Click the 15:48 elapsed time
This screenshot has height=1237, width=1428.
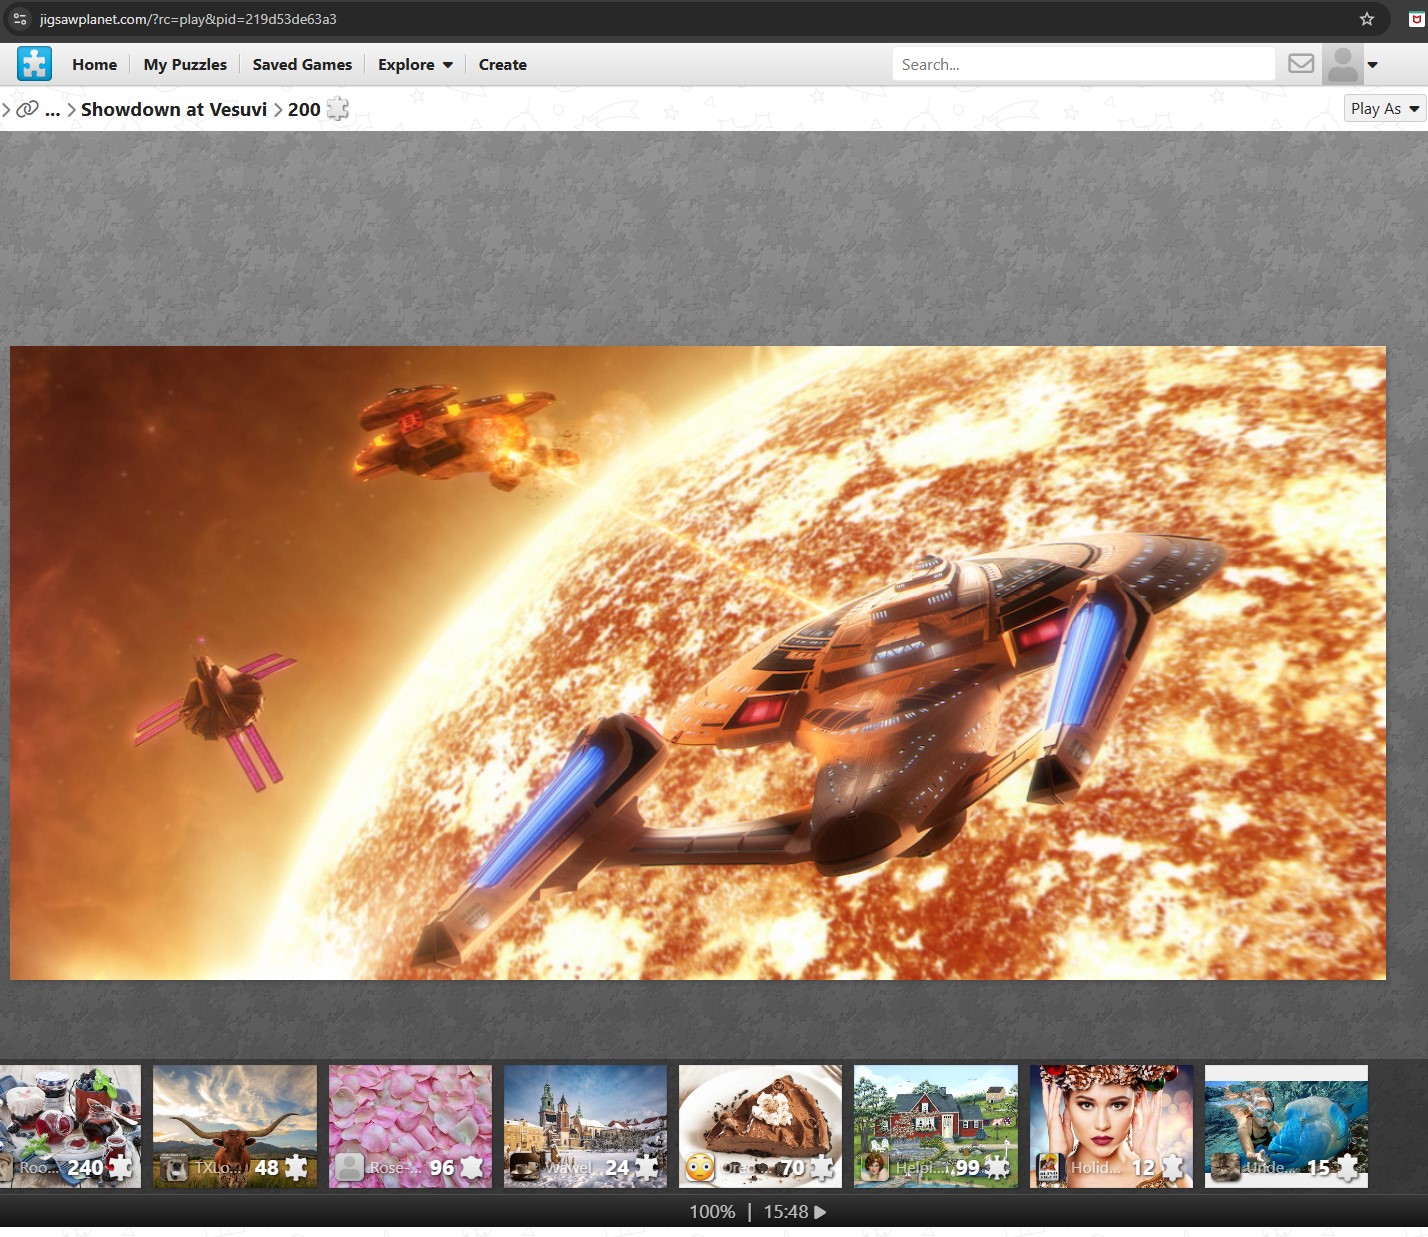[786, 1212]
